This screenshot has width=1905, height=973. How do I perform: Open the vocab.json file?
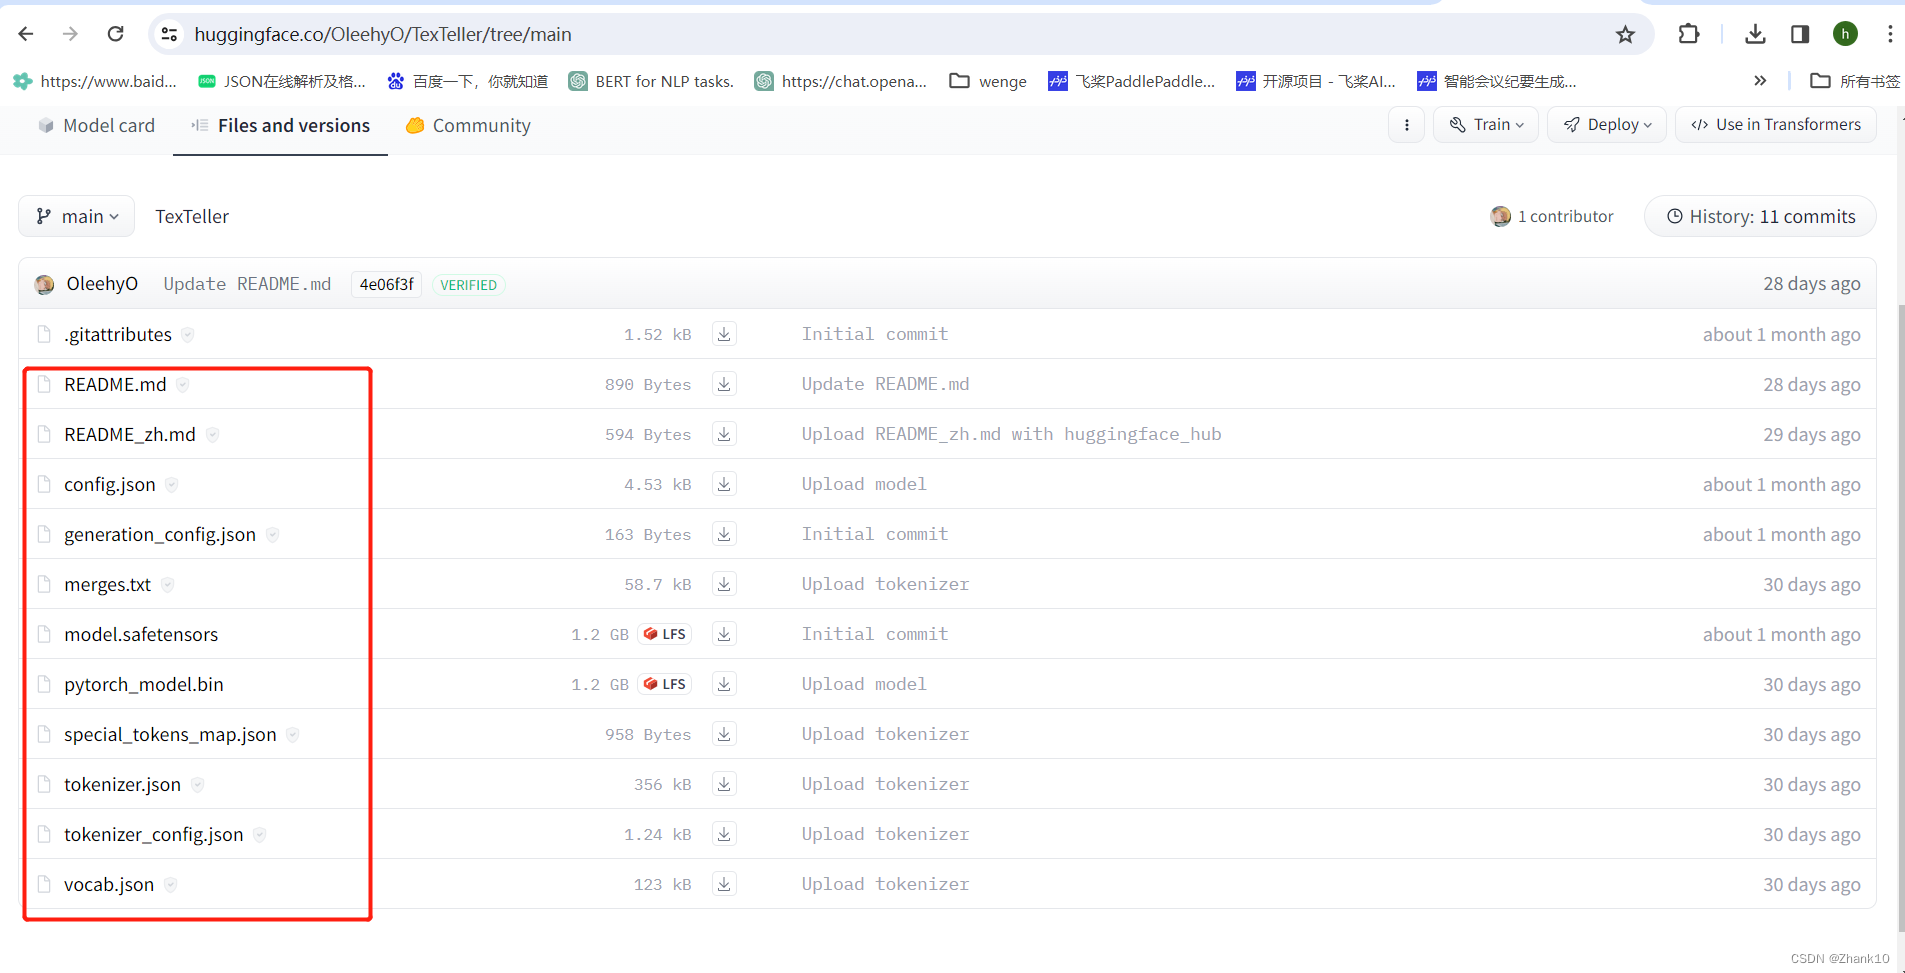point(109,884)
